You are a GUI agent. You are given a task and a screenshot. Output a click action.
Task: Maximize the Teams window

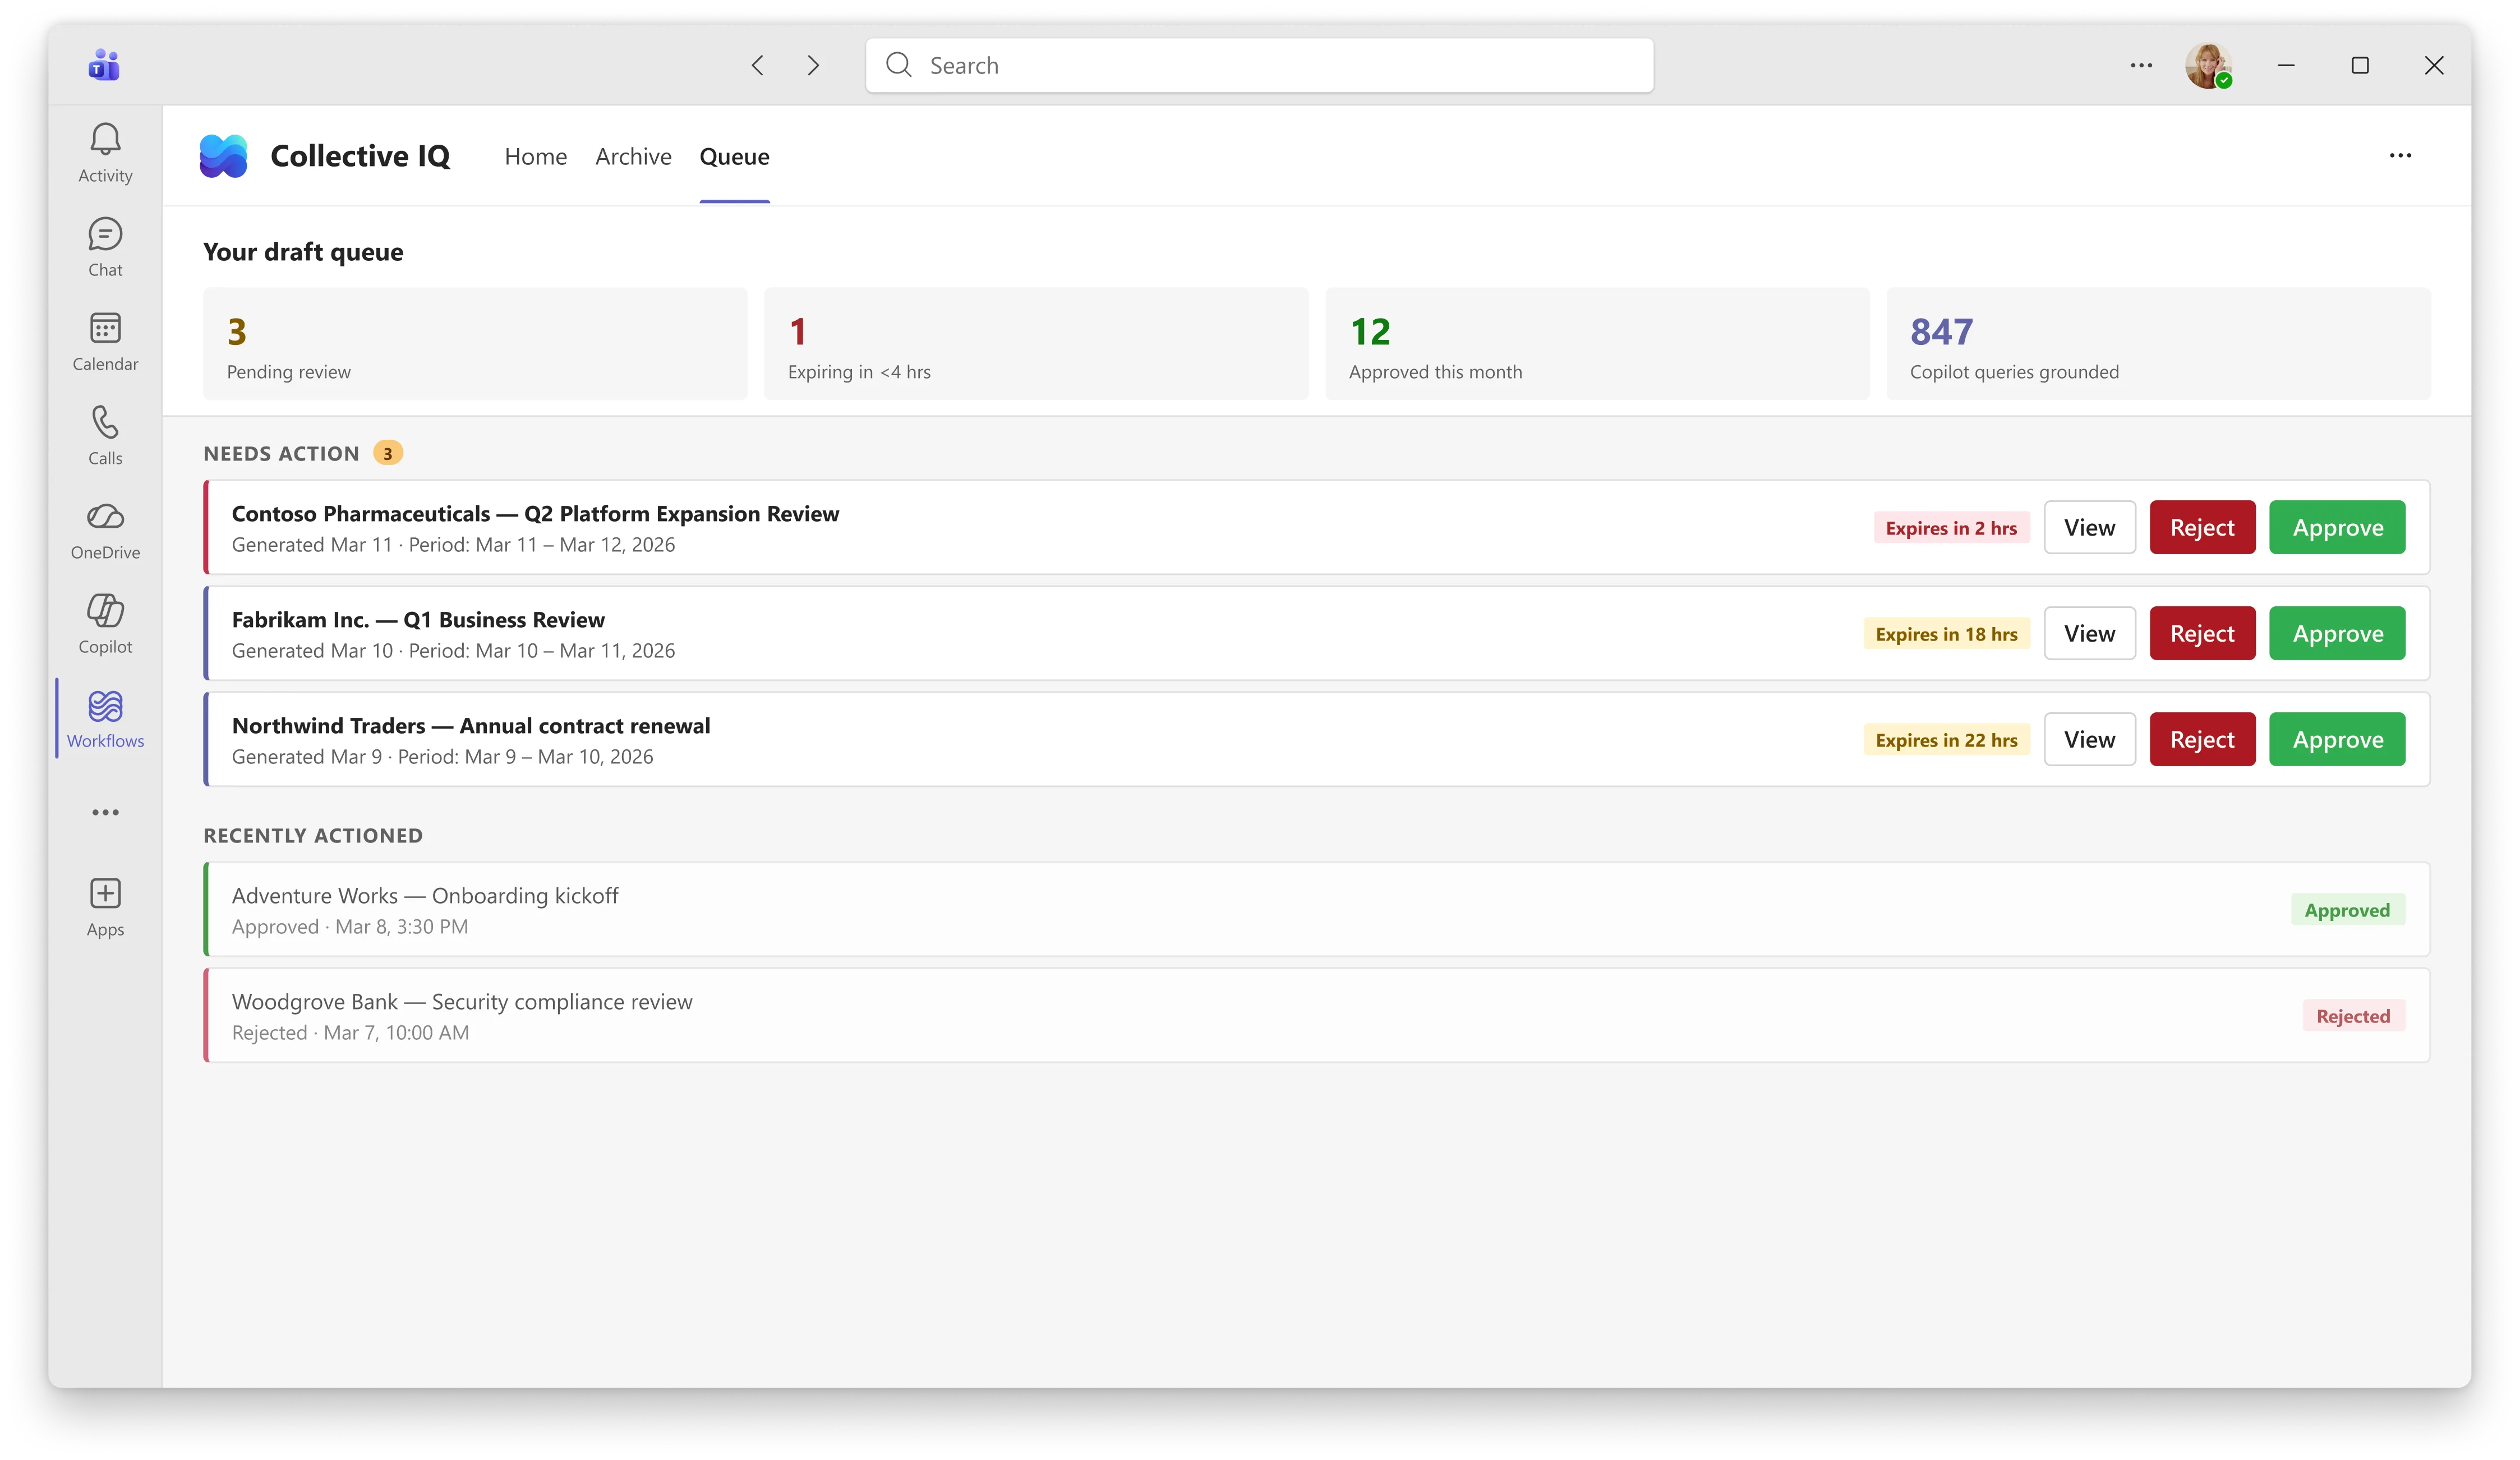(2360, 65)
